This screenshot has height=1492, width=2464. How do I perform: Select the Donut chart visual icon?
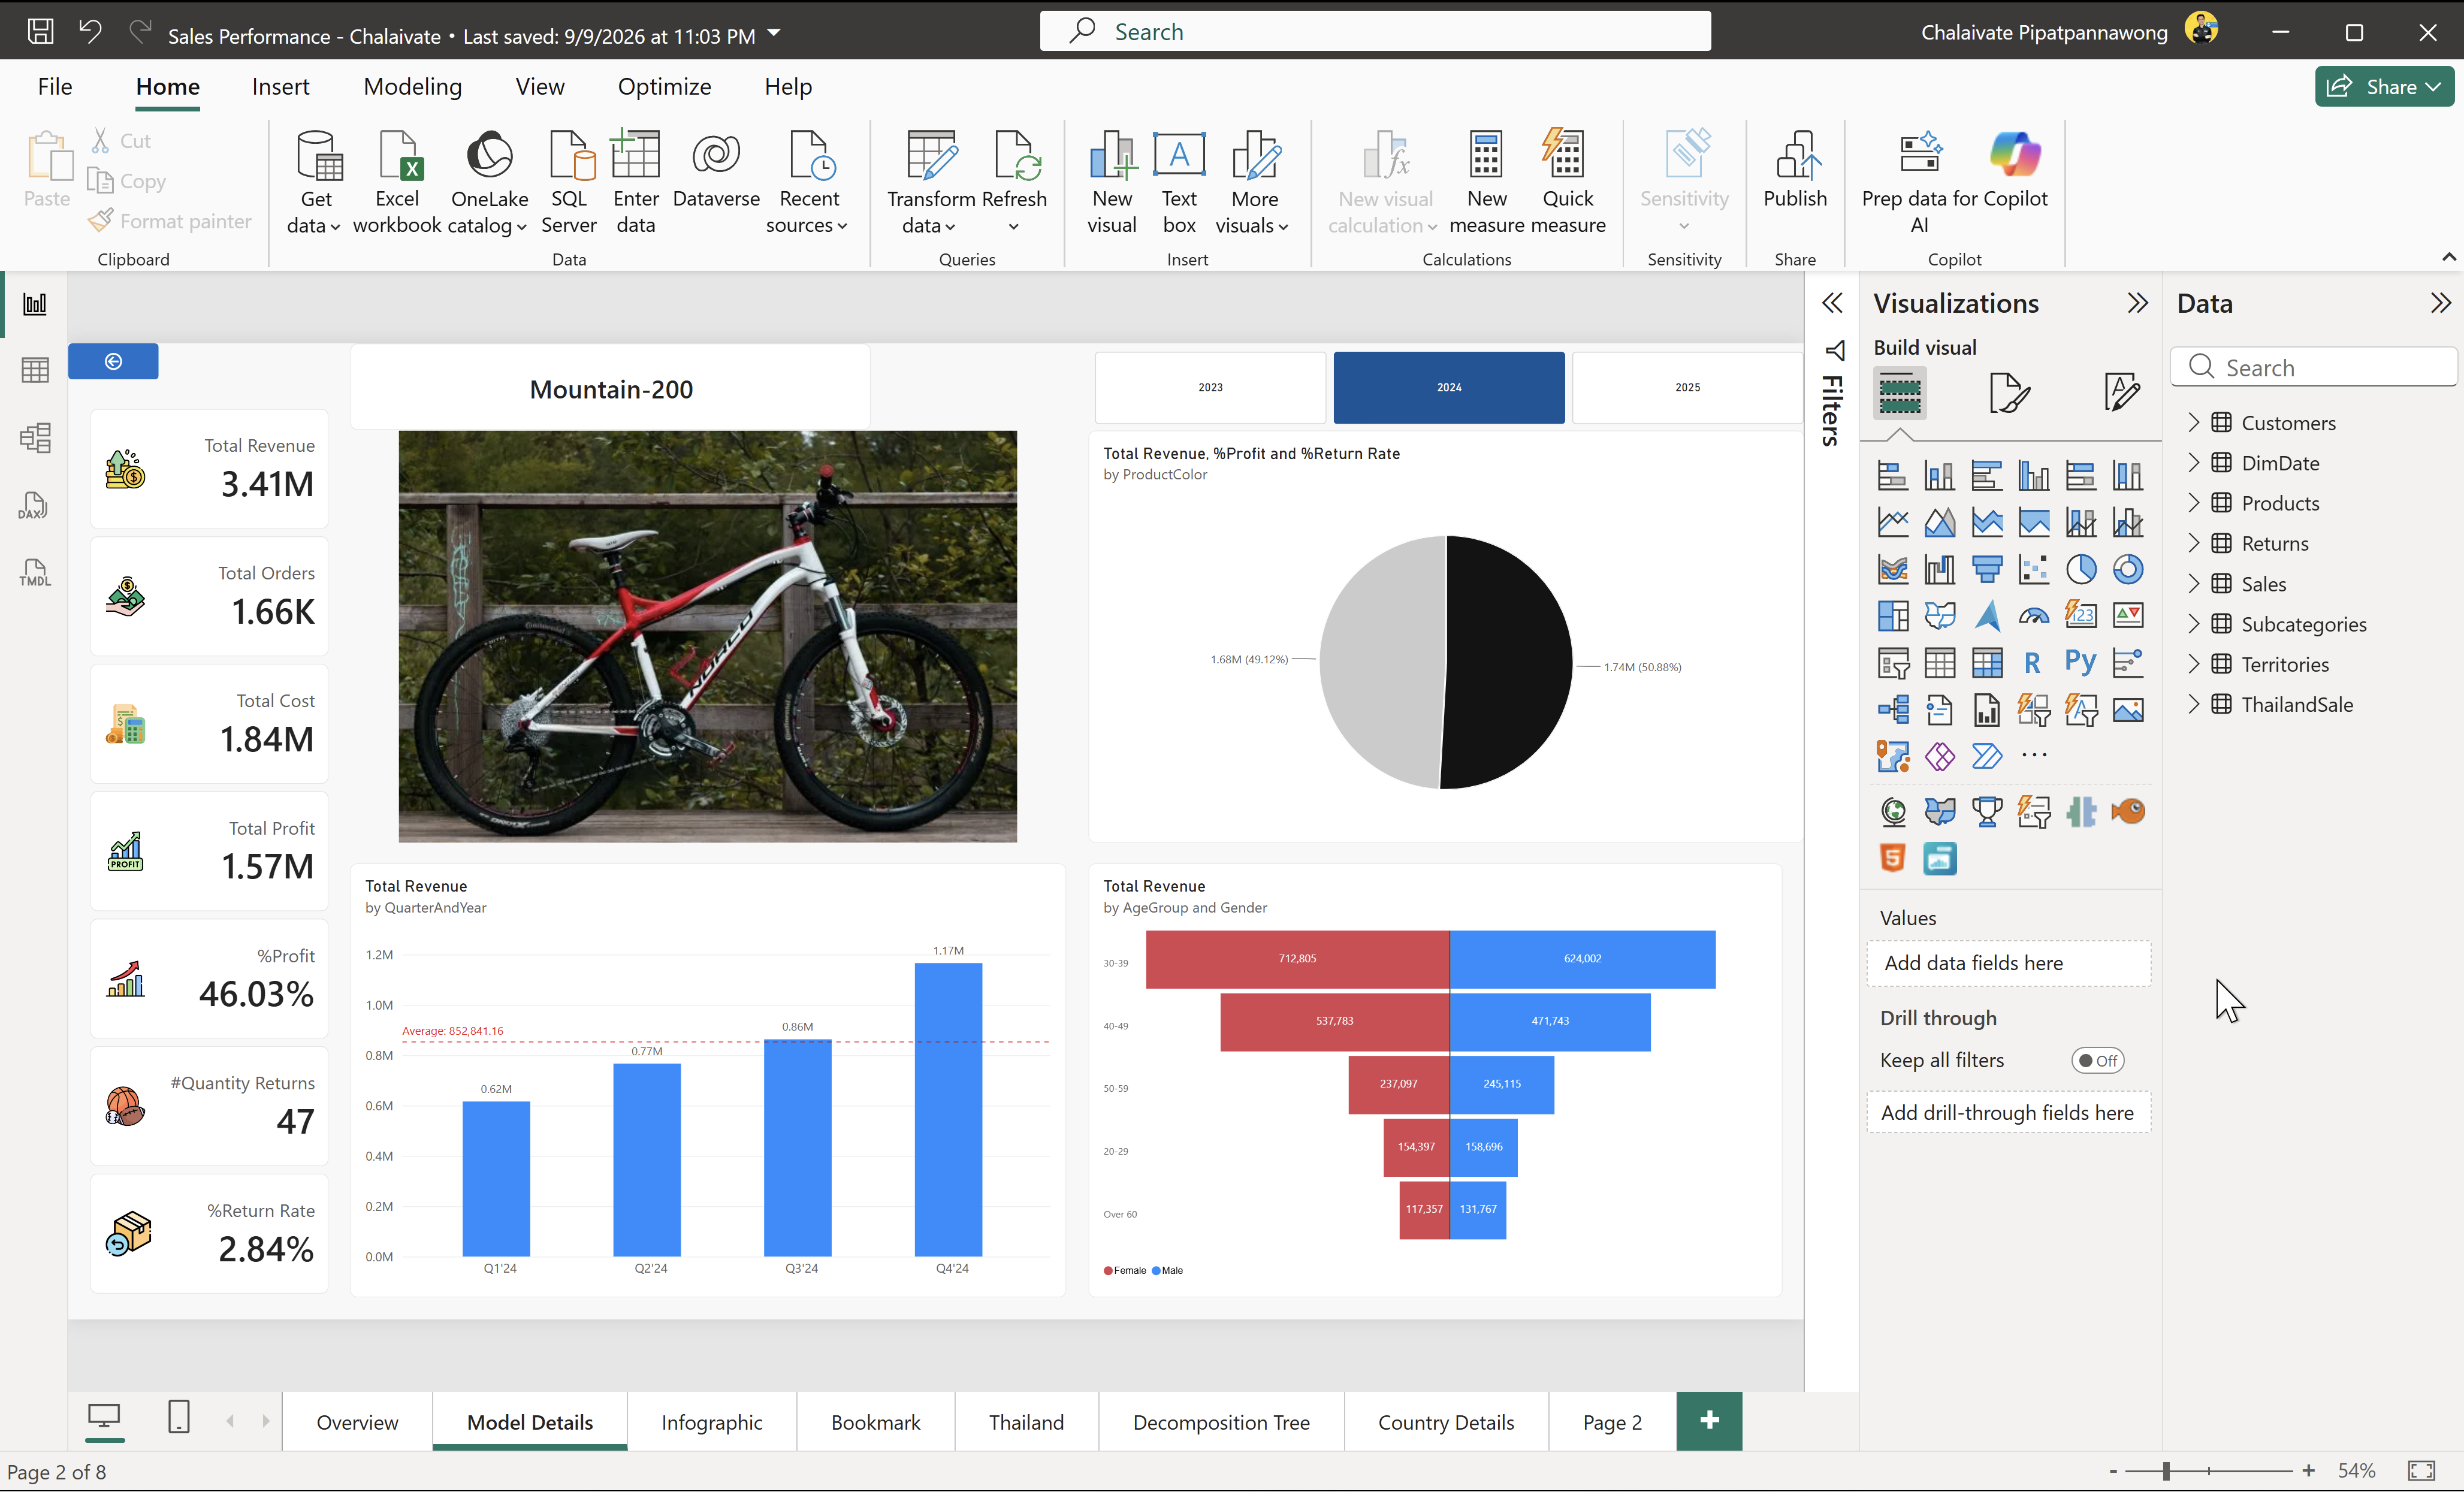tap(2128, 569)
